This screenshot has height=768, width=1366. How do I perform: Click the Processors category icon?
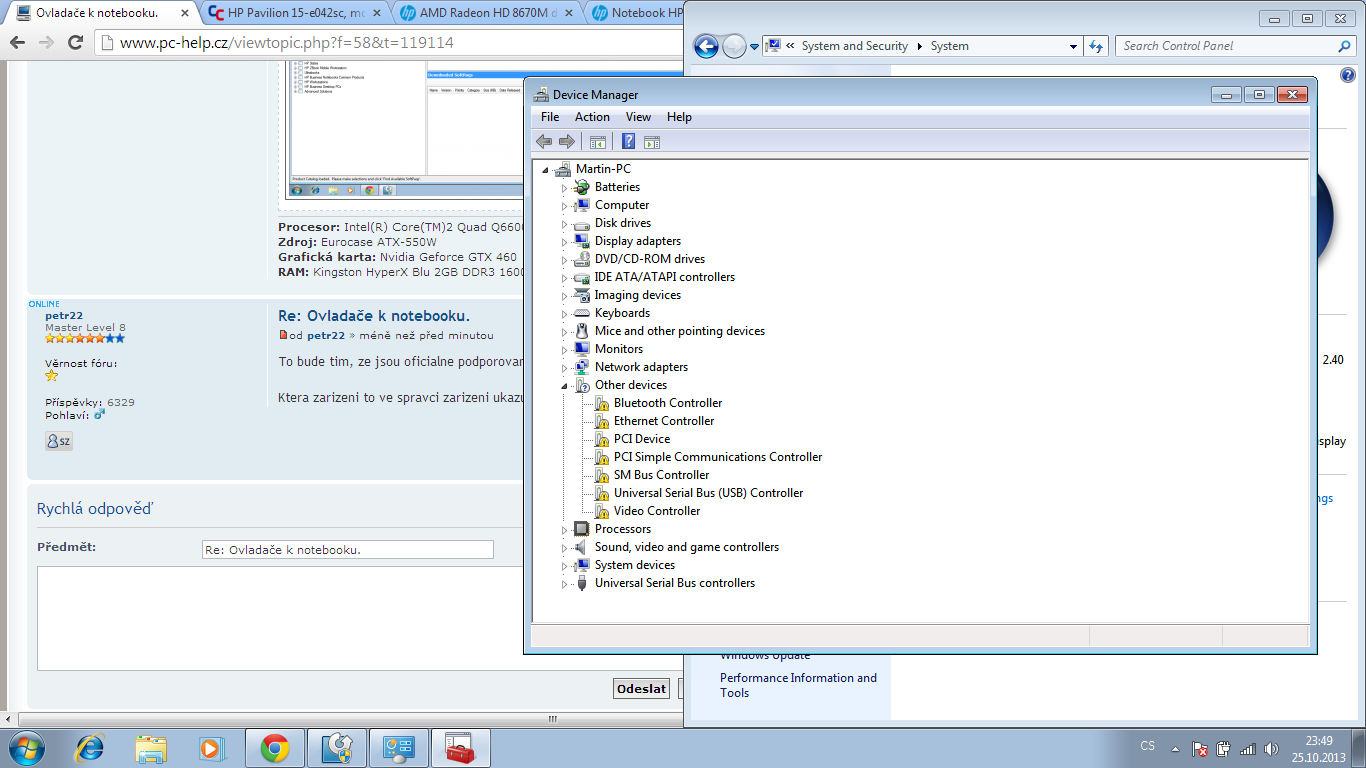(582, 529)
